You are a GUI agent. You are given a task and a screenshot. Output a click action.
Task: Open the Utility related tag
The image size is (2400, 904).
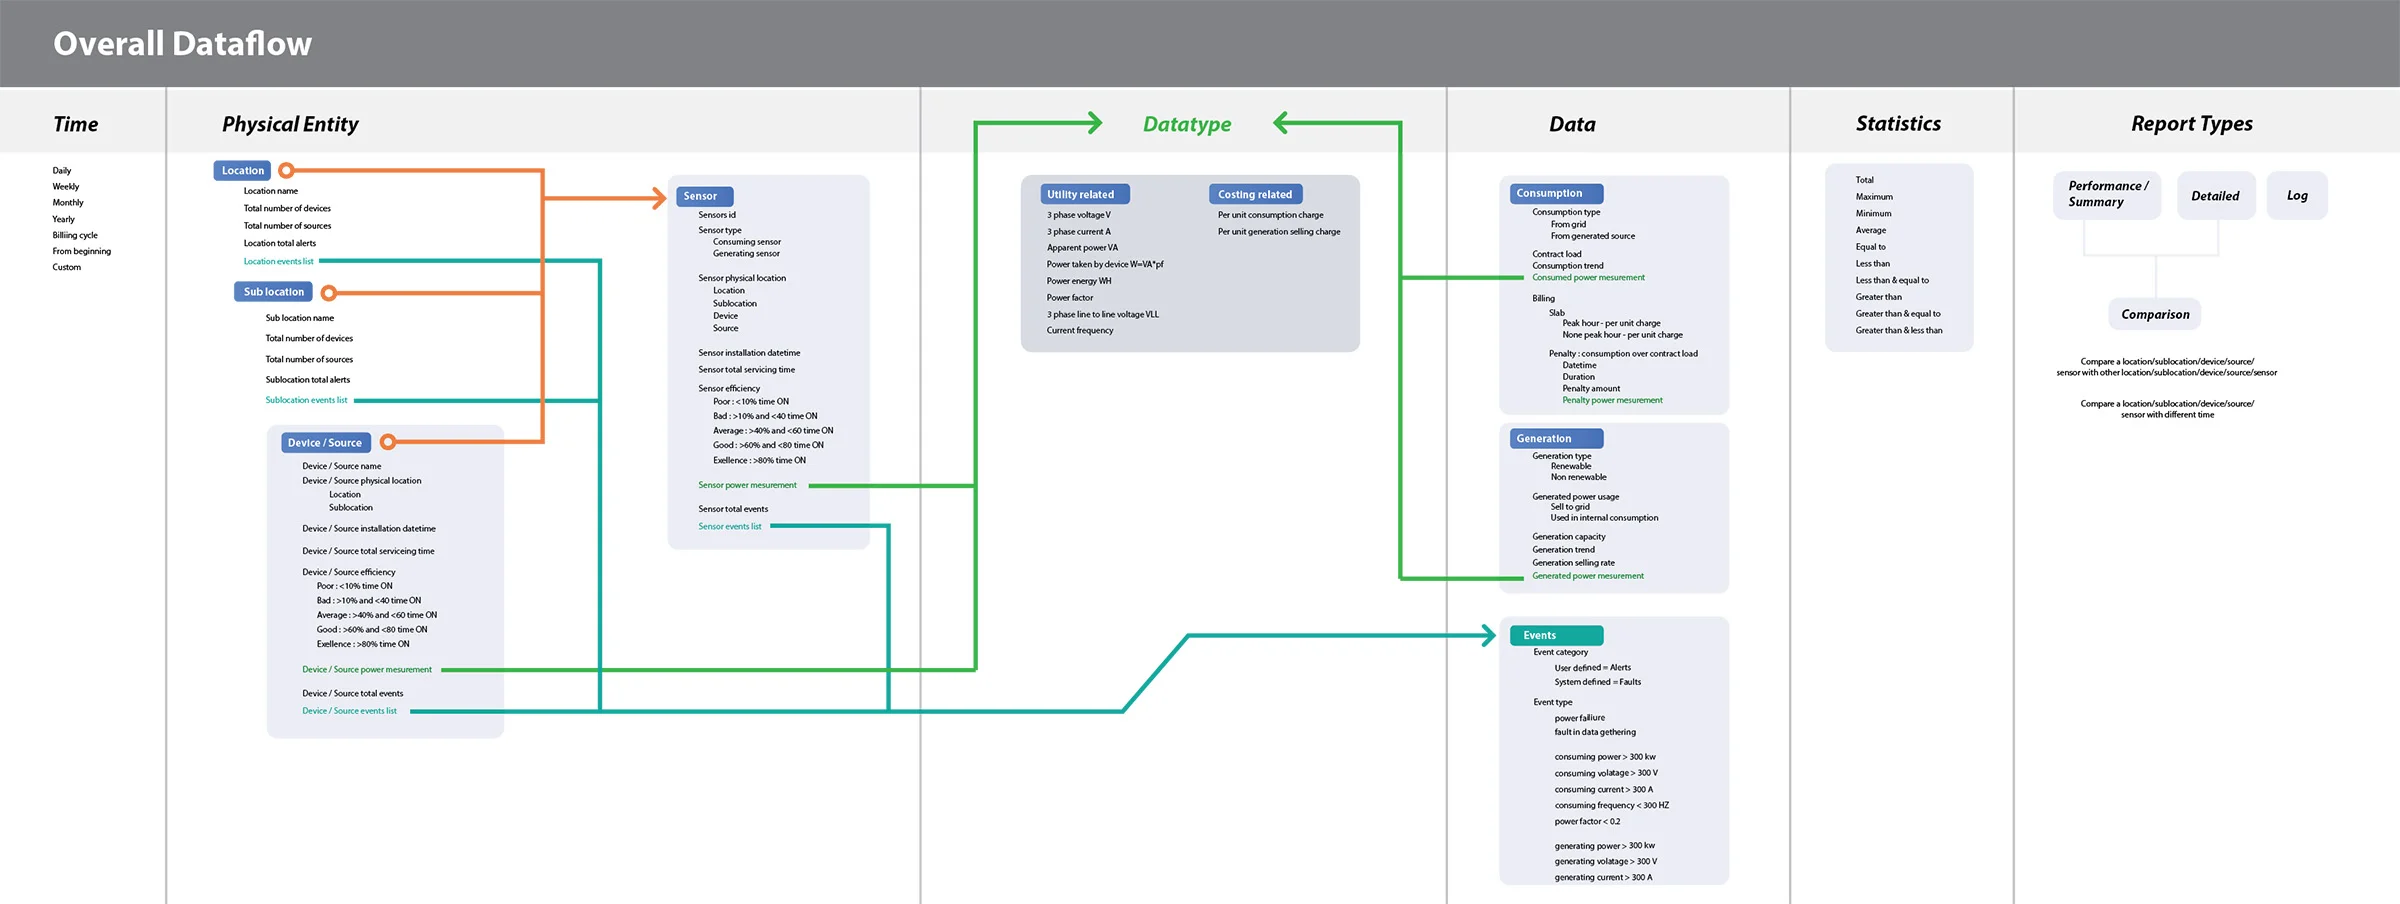click(1085, 194)
